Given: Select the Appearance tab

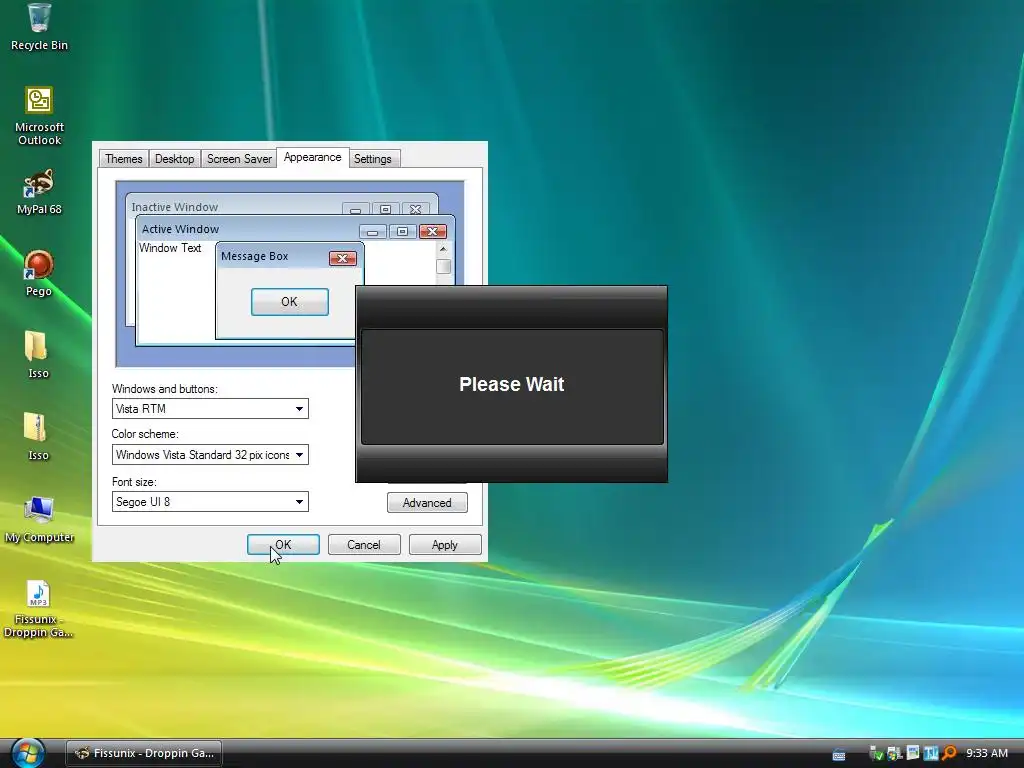Looking at the screenshot, I should coord(312,157).
